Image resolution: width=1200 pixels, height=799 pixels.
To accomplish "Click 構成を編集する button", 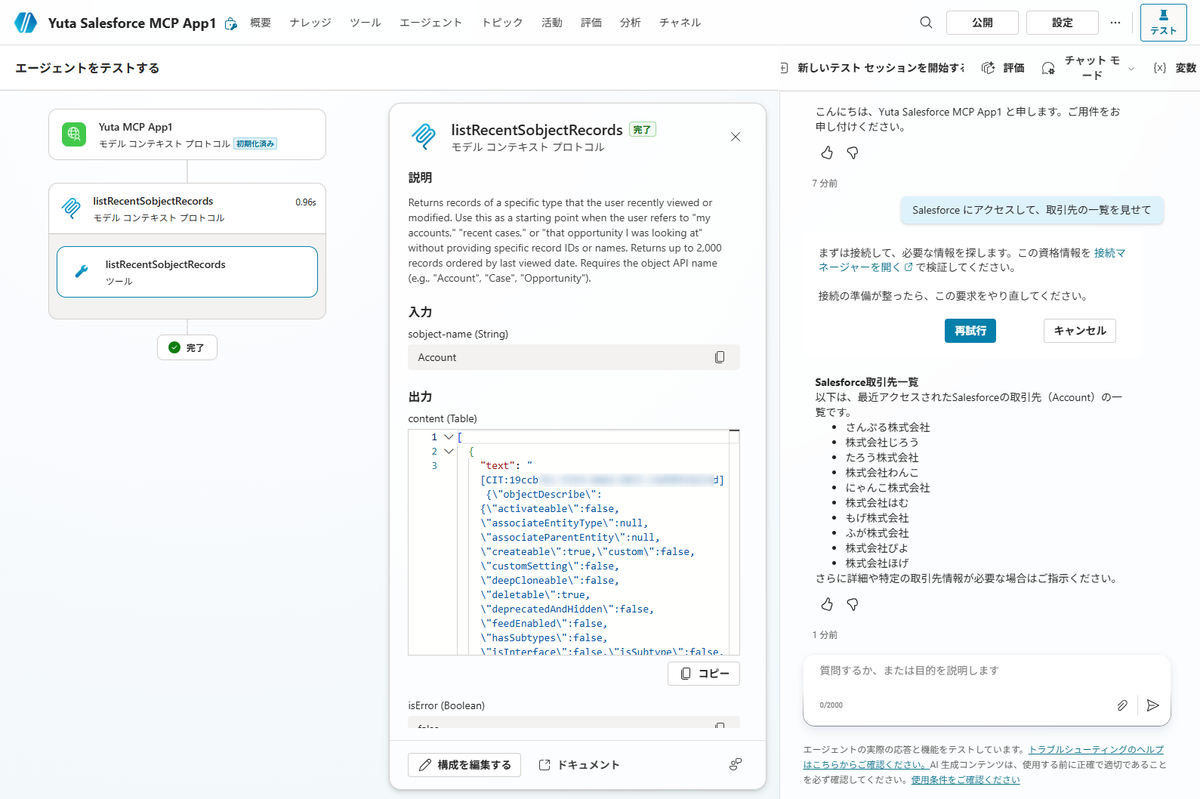I will pos(465,765).
